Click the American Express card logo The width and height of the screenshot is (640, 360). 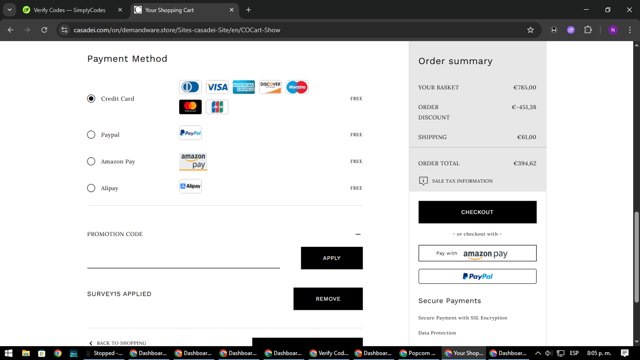pyautogui.click(x=244, y=87)
